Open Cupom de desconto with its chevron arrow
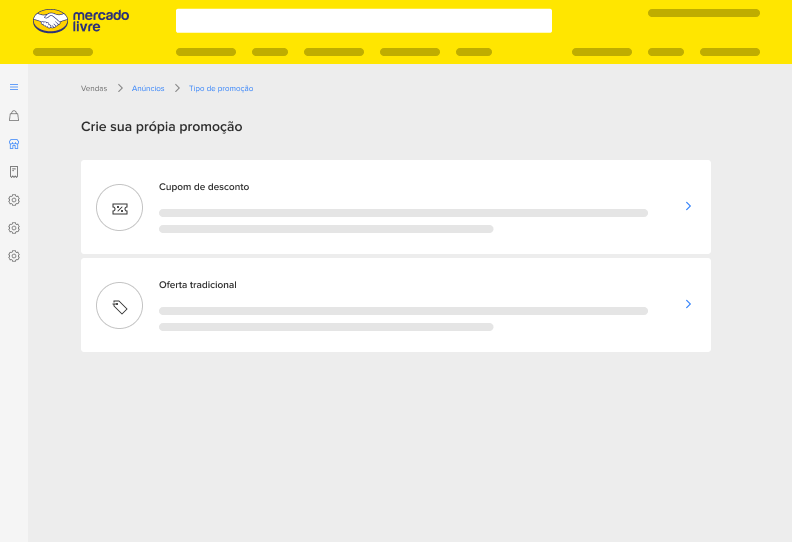Screen dimensions: 792x542 (x=688, y=206)
